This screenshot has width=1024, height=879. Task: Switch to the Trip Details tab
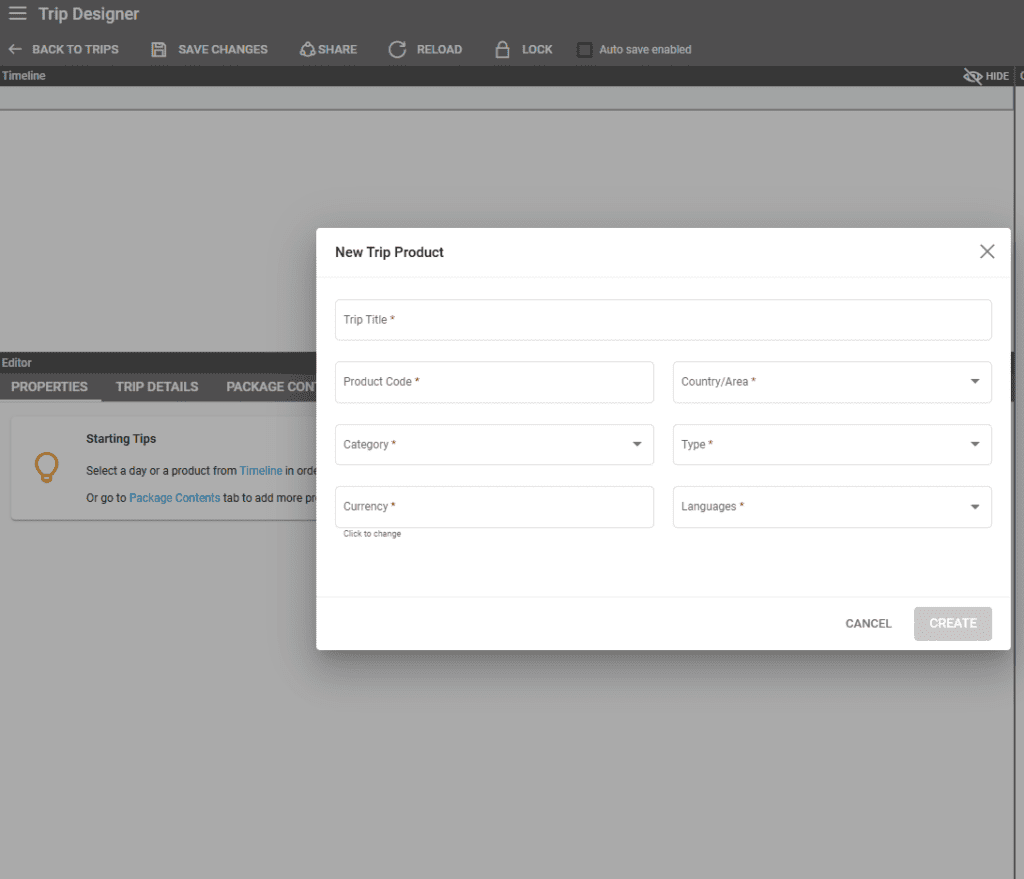point(157,387)
